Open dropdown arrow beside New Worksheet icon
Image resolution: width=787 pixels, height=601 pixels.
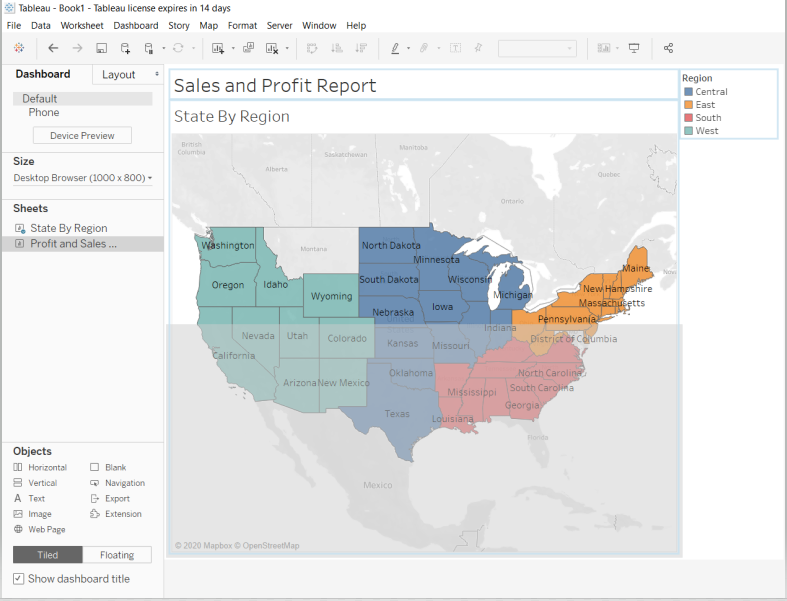[233, 48]
